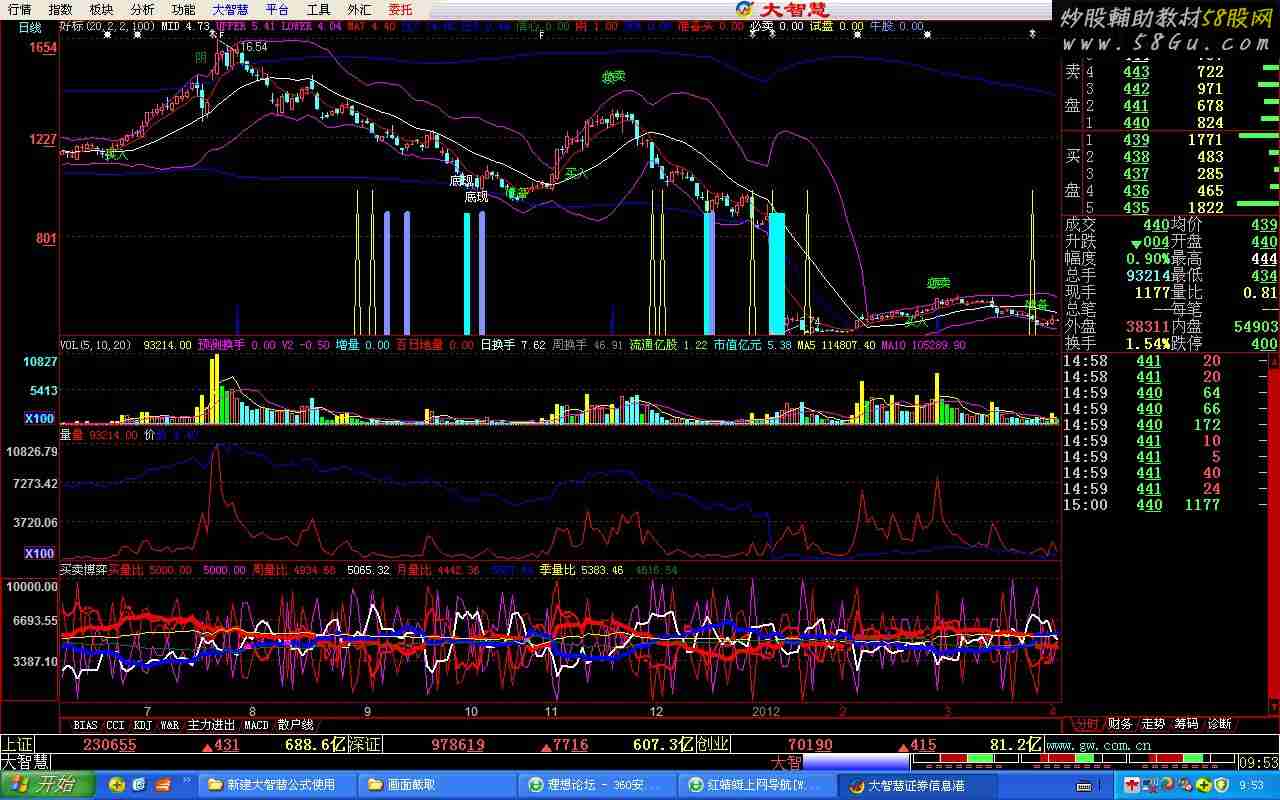1280x800 pixels.
Task: Click the 跌停 value 400
Action: pyautogui.click(x=1264, y=343)
